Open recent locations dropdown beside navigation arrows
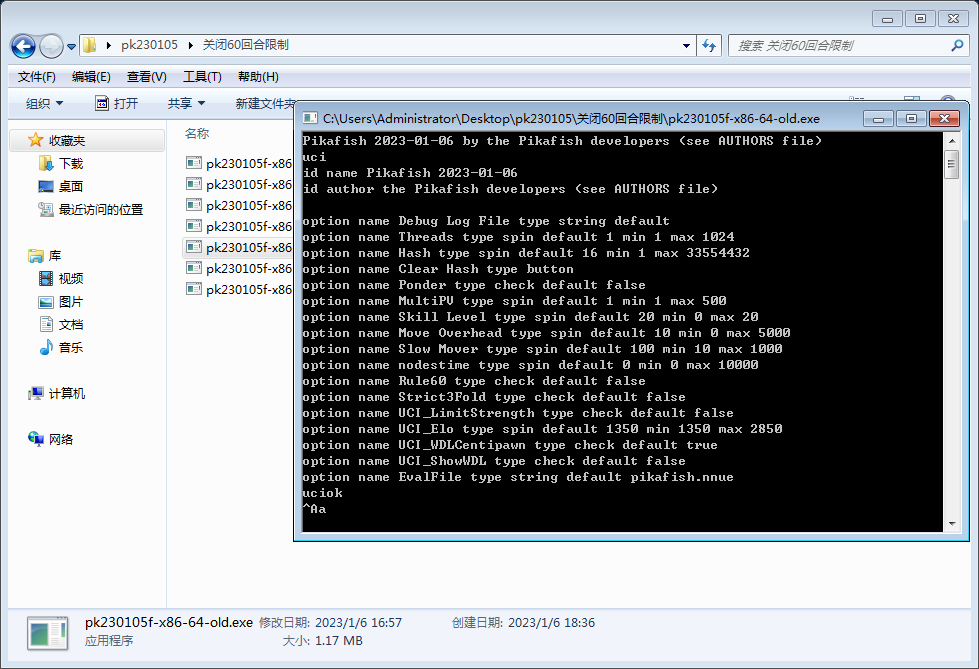This screenshot has width=979, height=669. pyautogui.click(x=71, y=46)
